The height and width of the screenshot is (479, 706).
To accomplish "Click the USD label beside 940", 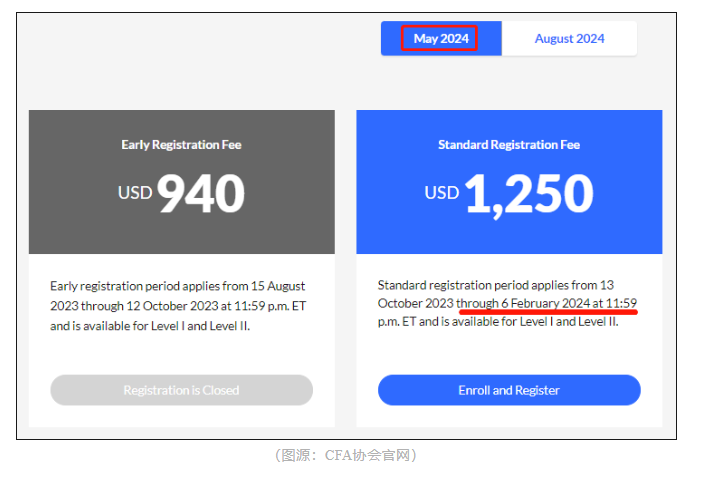I will [x=135, y=191].
